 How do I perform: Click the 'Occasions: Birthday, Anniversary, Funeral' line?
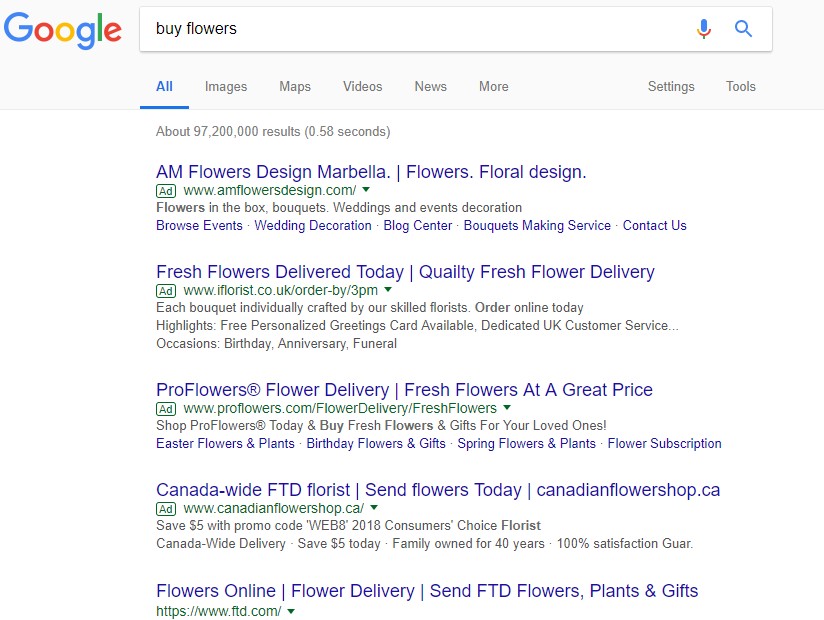[276, 343]
